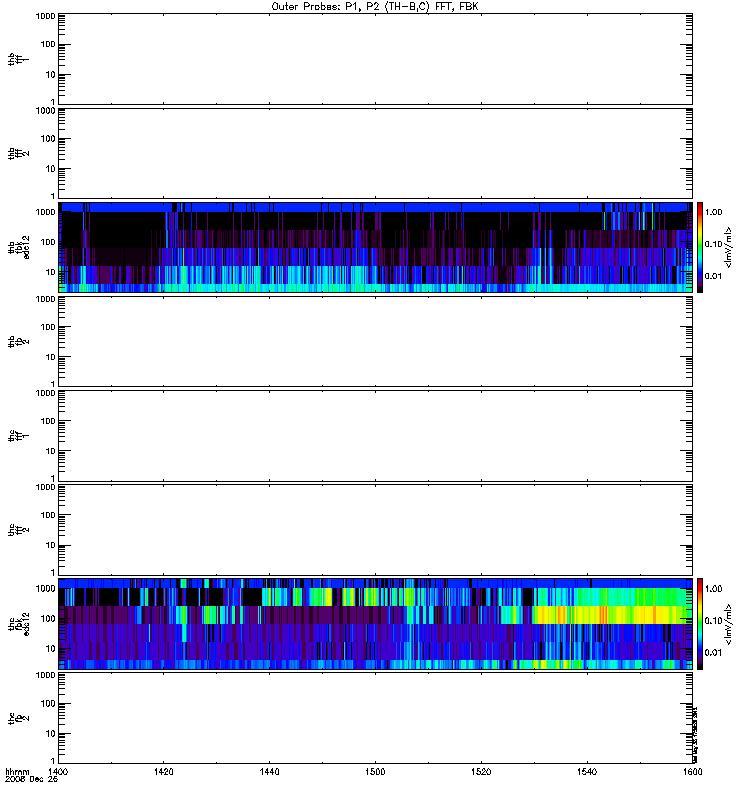Image resolution: width=750 pixels, height=800 pixels.
Task: Click the "10" tick of thb fbk edc12 panel
Action: (x=51, y=272)
